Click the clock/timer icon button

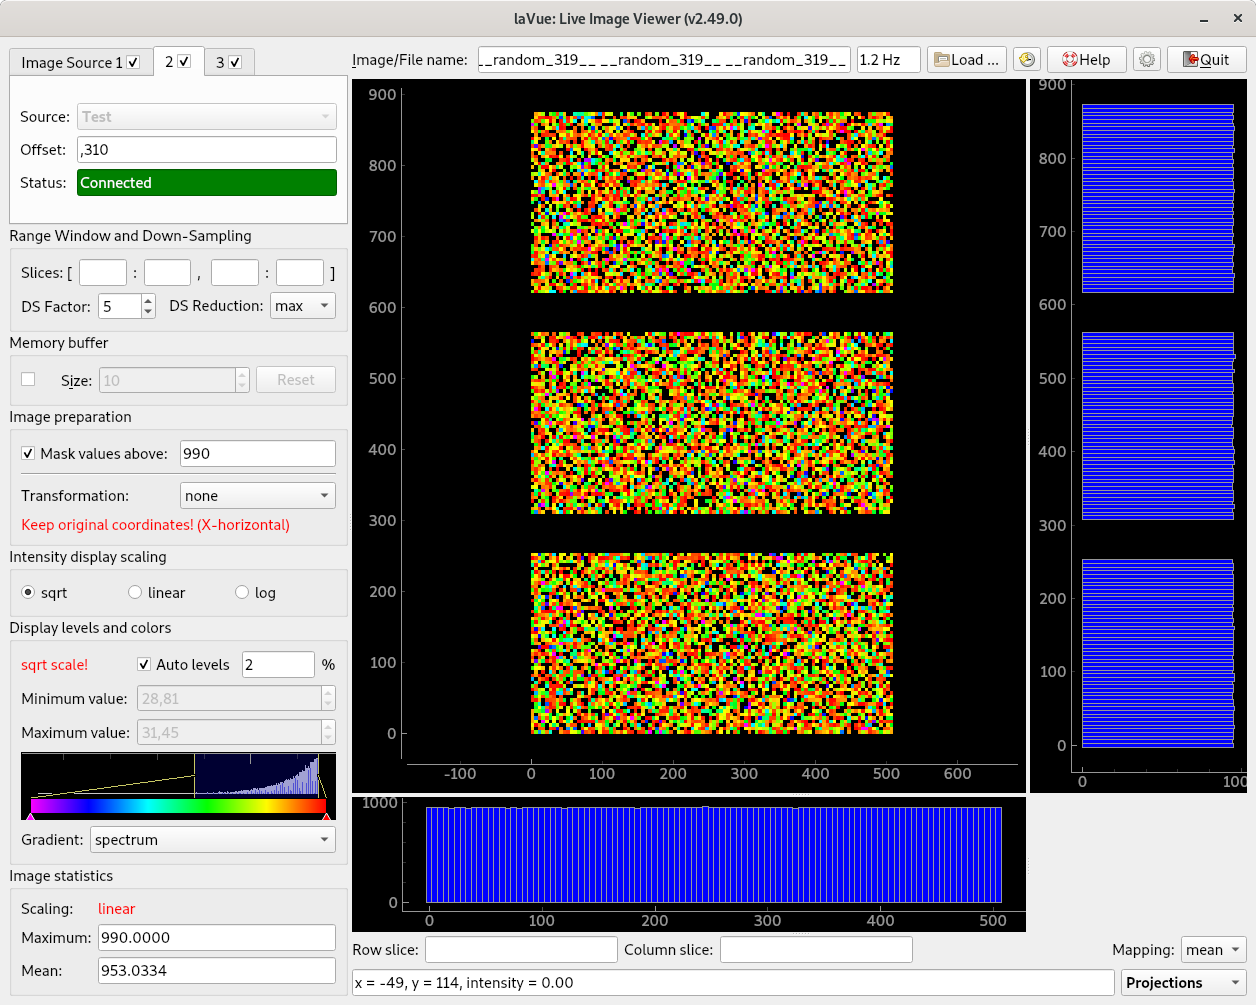click(x=1027, y=60)
